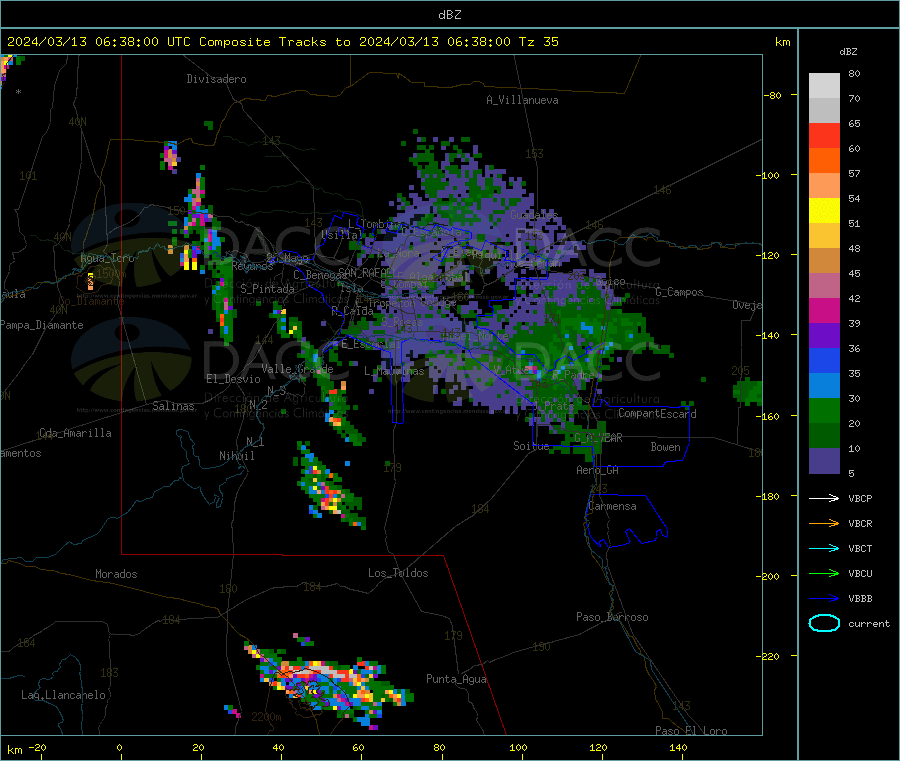Click the G_Campos place label
This screenshot has height=761, width=900.
point(679,292)
